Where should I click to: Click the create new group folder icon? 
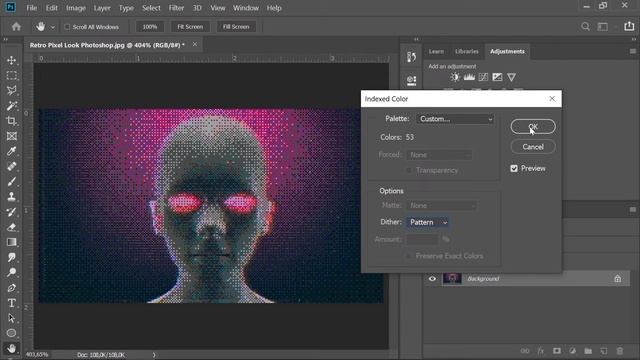coord(588,351)
